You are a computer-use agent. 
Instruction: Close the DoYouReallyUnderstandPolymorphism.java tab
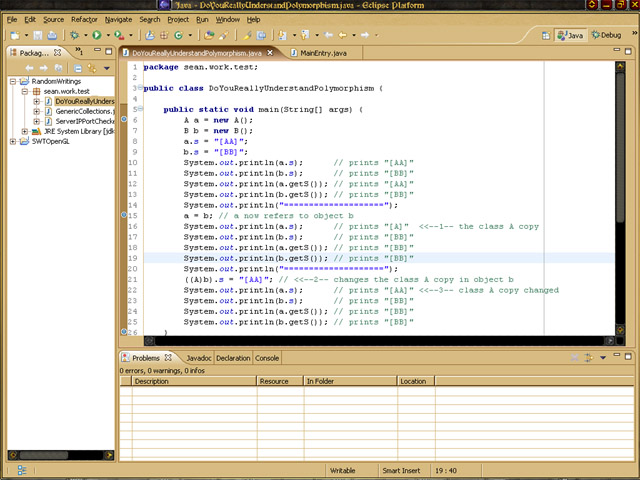270,53
